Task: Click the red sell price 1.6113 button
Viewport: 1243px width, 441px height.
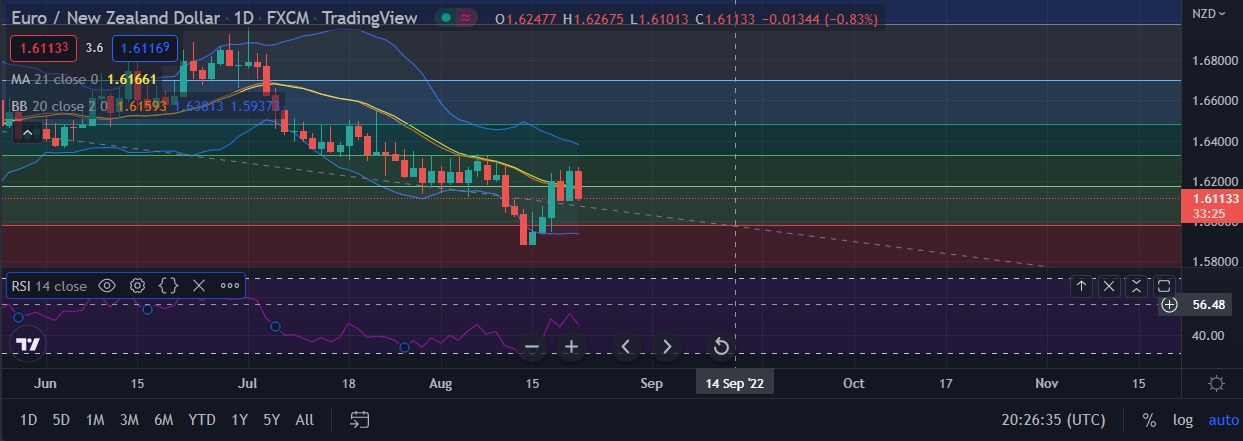Action: [42, 47]
